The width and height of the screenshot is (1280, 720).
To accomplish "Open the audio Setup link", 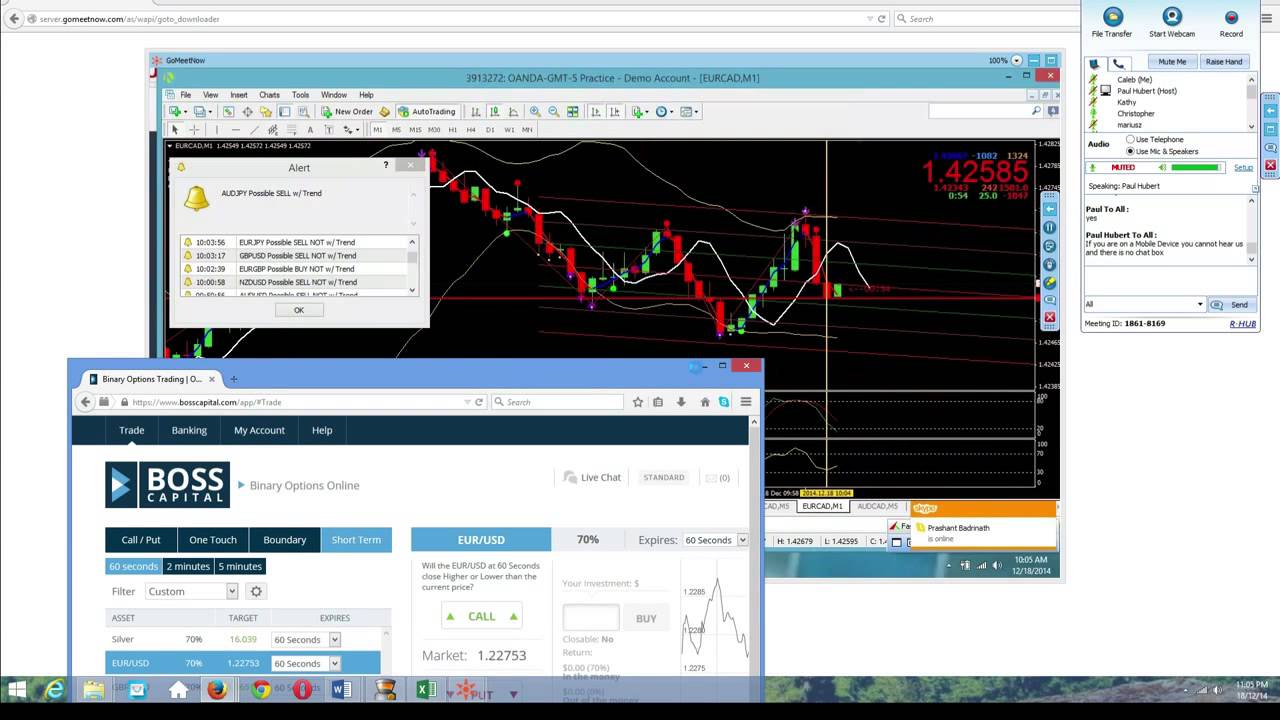I will [x=1243, y=168].
